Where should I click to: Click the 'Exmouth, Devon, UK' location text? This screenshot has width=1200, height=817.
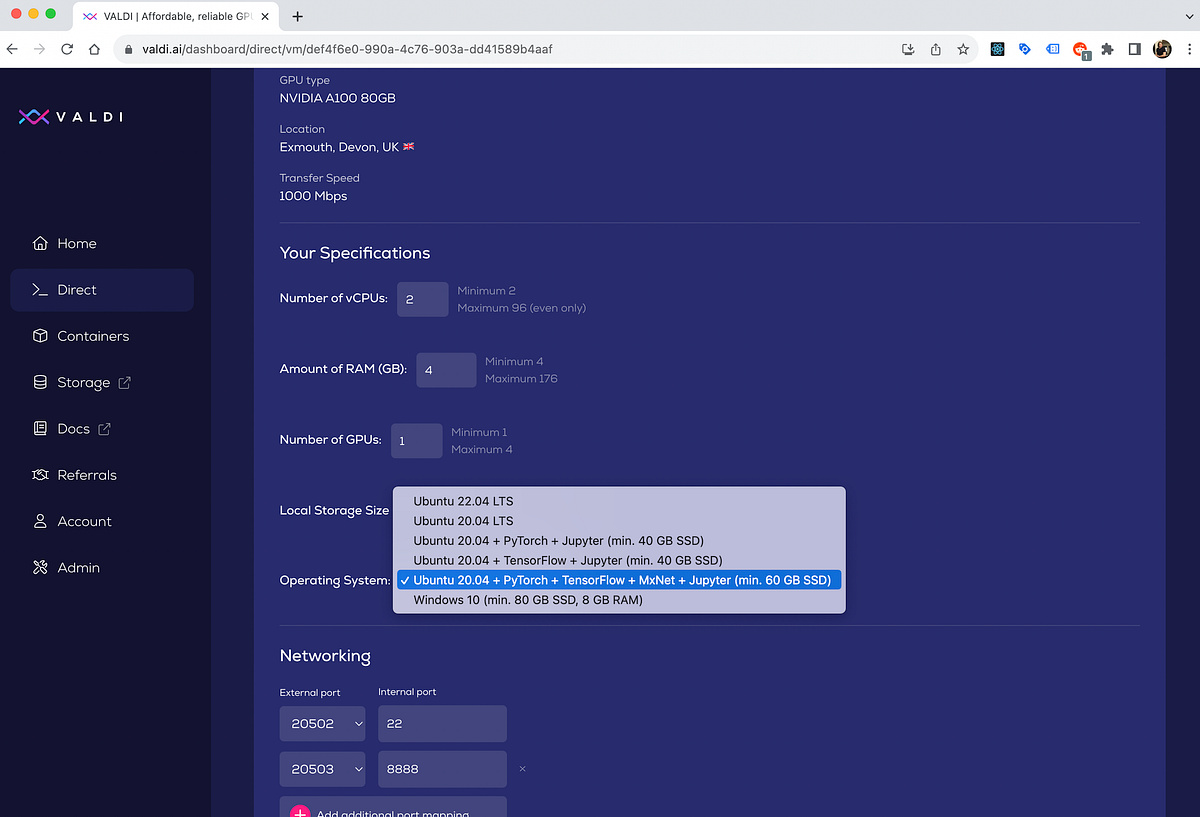point(339,147)
